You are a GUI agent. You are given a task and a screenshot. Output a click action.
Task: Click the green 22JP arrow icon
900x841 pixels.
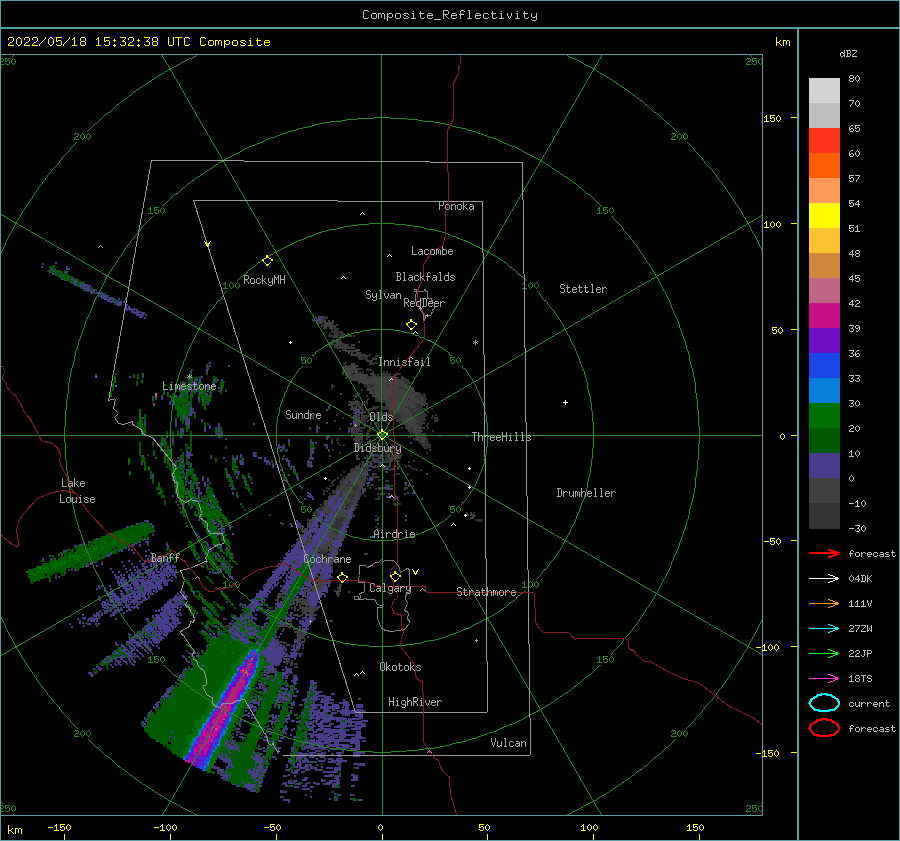824,653
